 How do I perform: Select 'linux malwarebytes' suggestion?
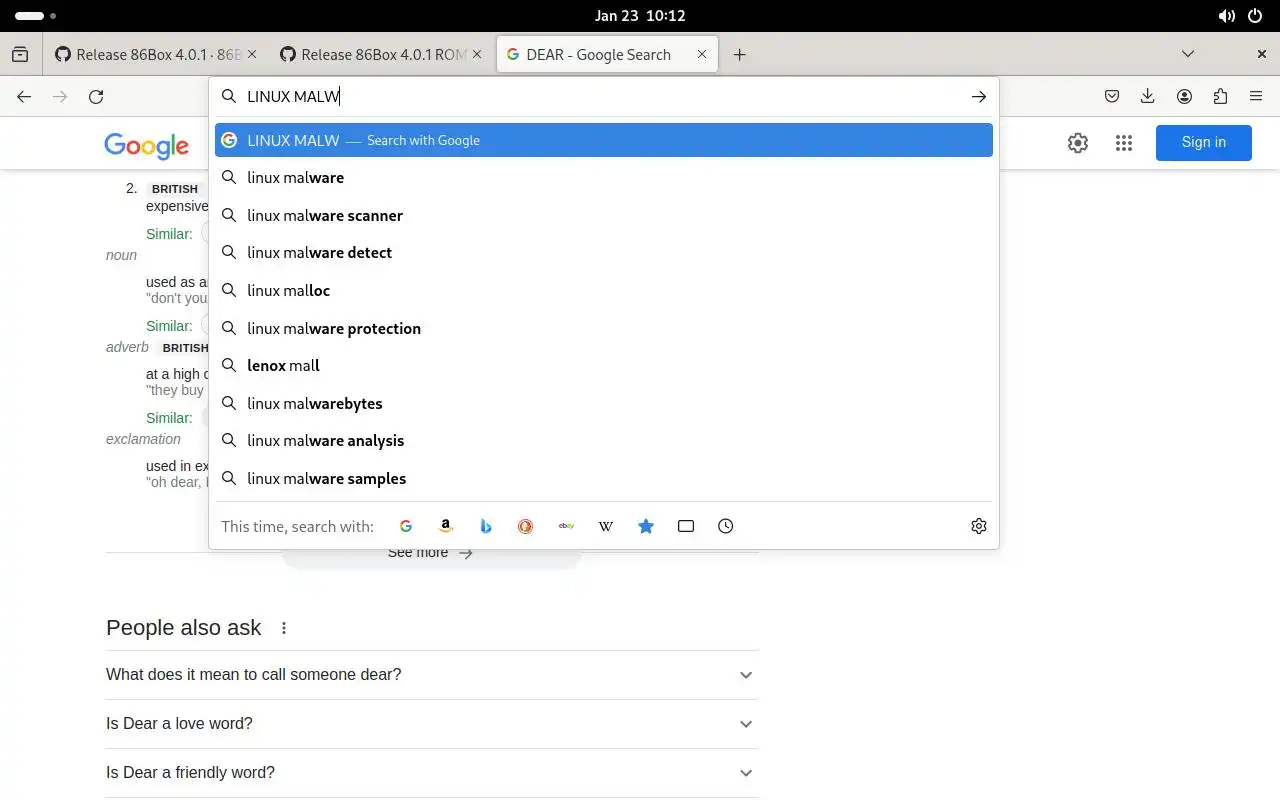coord(604,404)
